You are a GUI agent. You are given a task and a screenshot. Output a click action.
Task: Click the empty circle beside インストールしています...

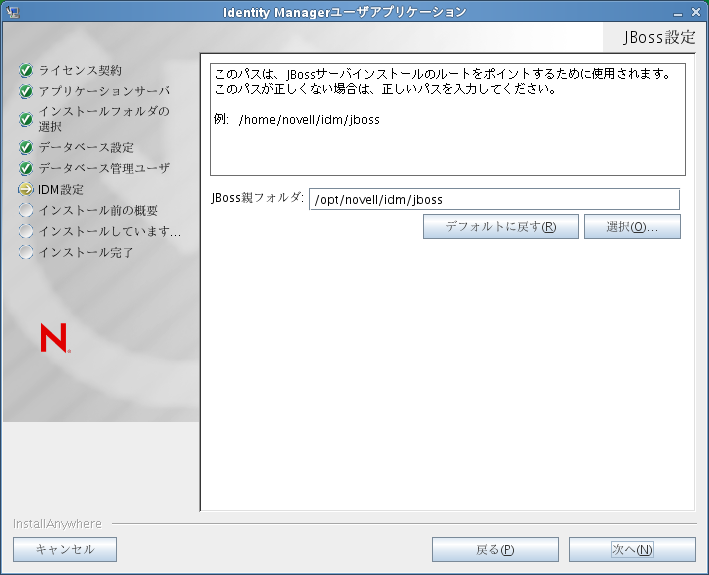coord(26,231)
